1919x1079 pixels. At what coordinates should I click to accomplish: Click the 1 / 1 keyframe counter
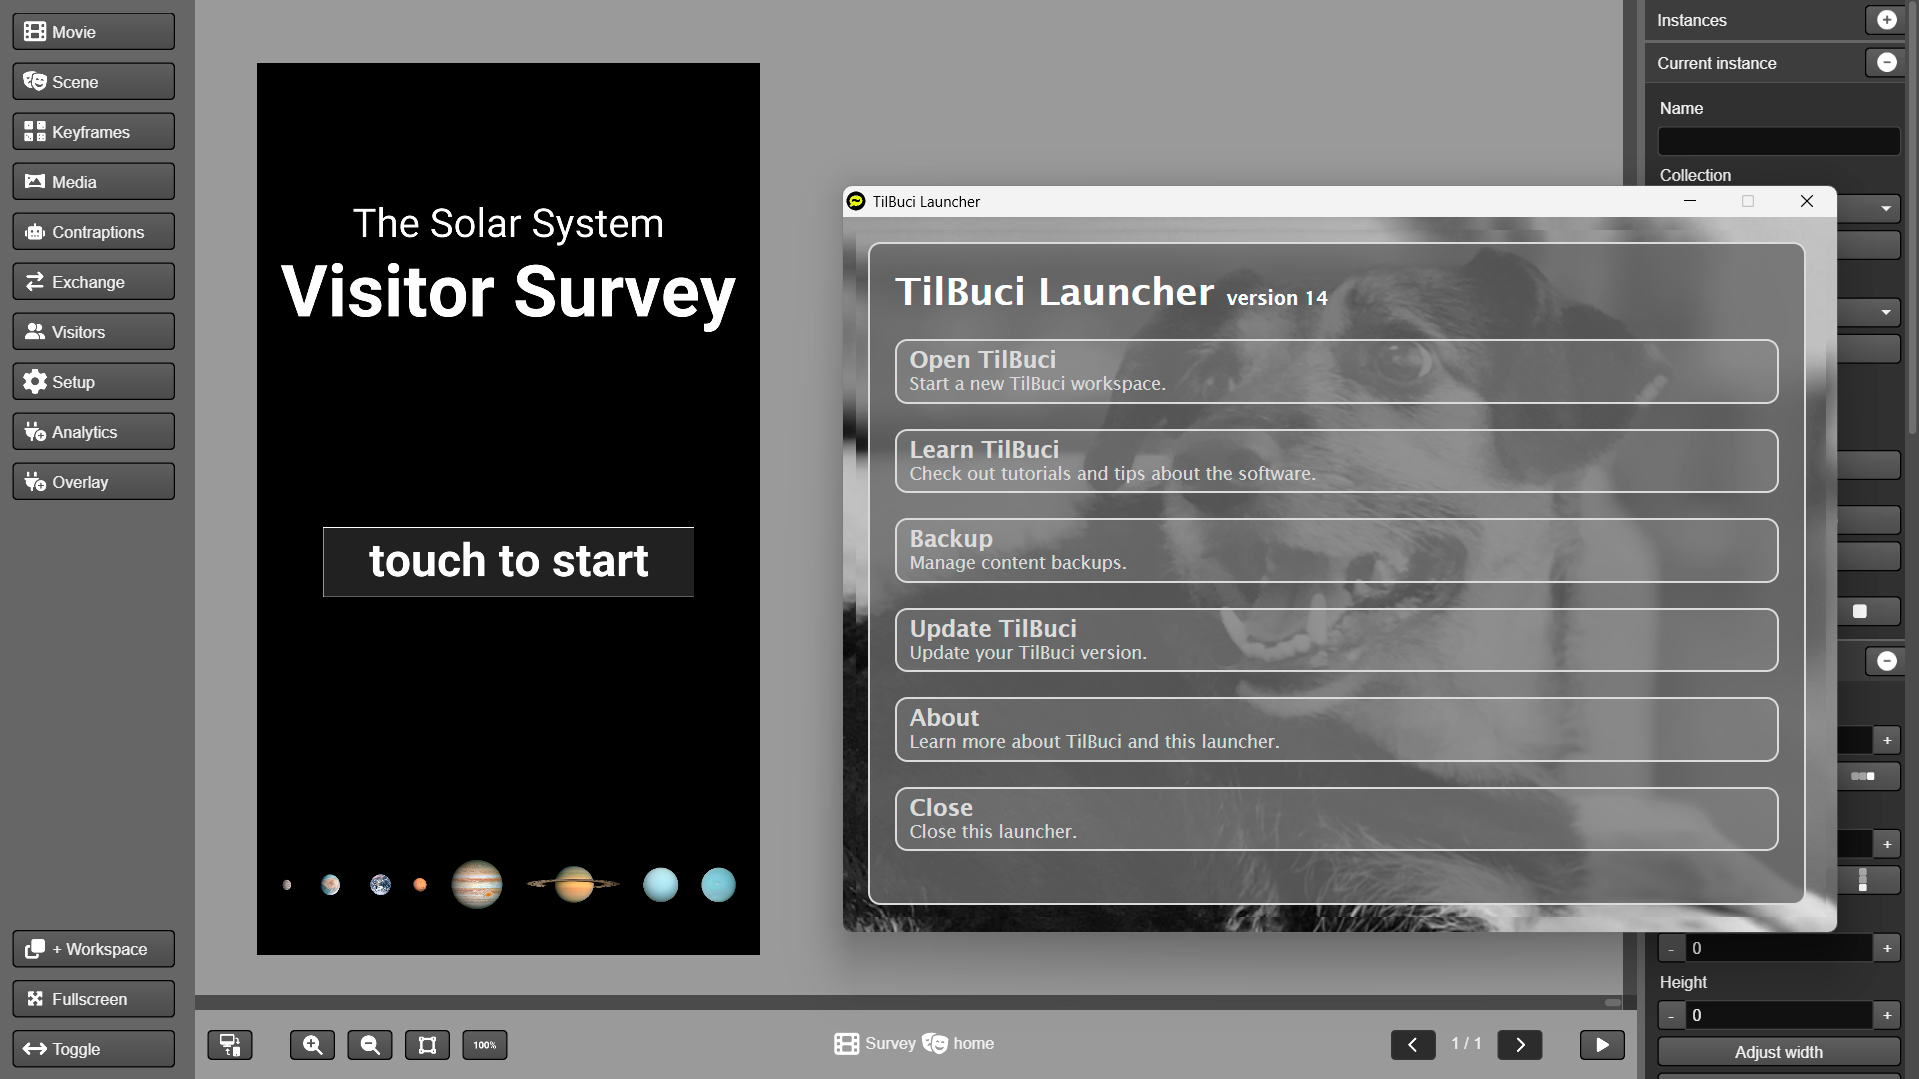pyautogui.click(x=1467, y=1044)
